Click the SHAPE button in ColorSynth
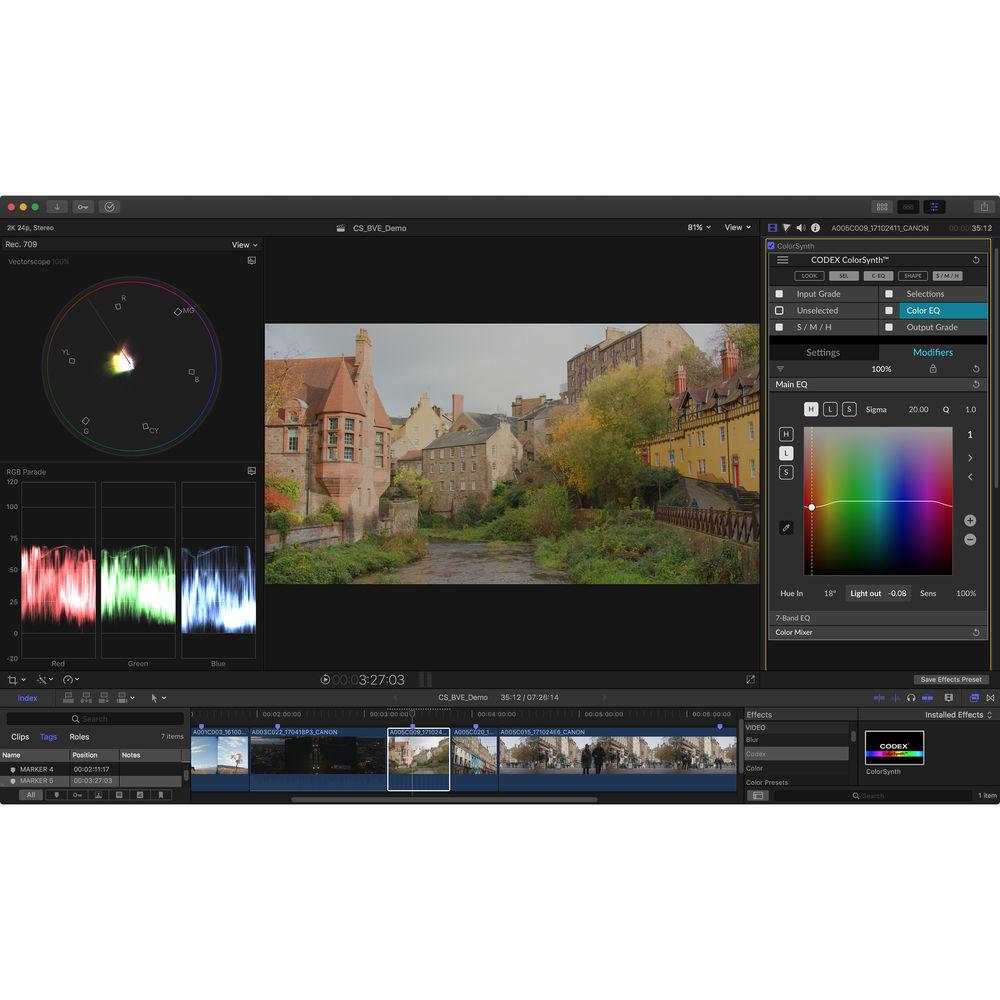This screenshot has height=1000, width=1000. tap(912, 276)
